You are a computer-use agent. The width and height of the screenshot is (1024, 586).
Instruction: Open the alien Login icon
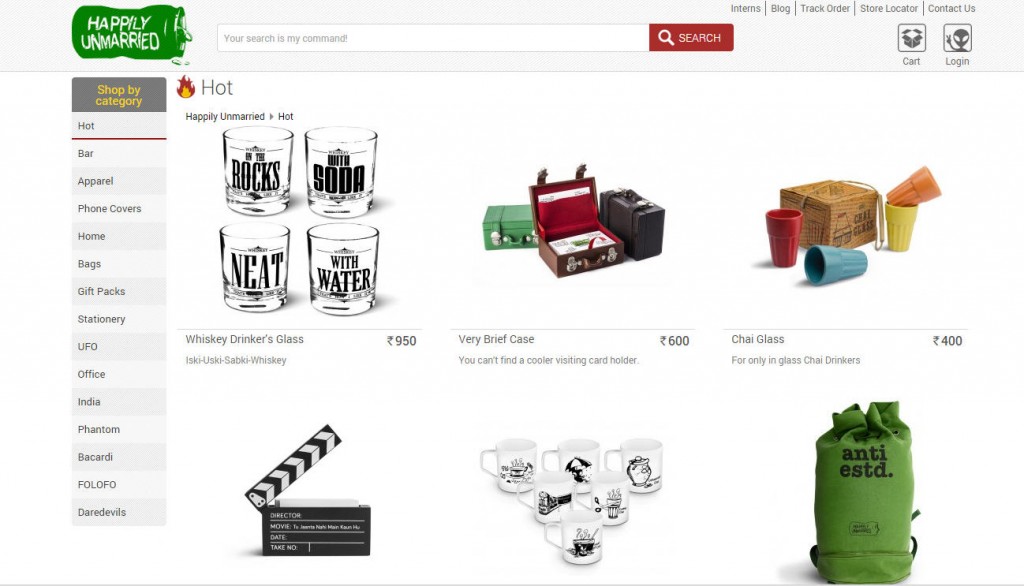click(x=957, y=38)
